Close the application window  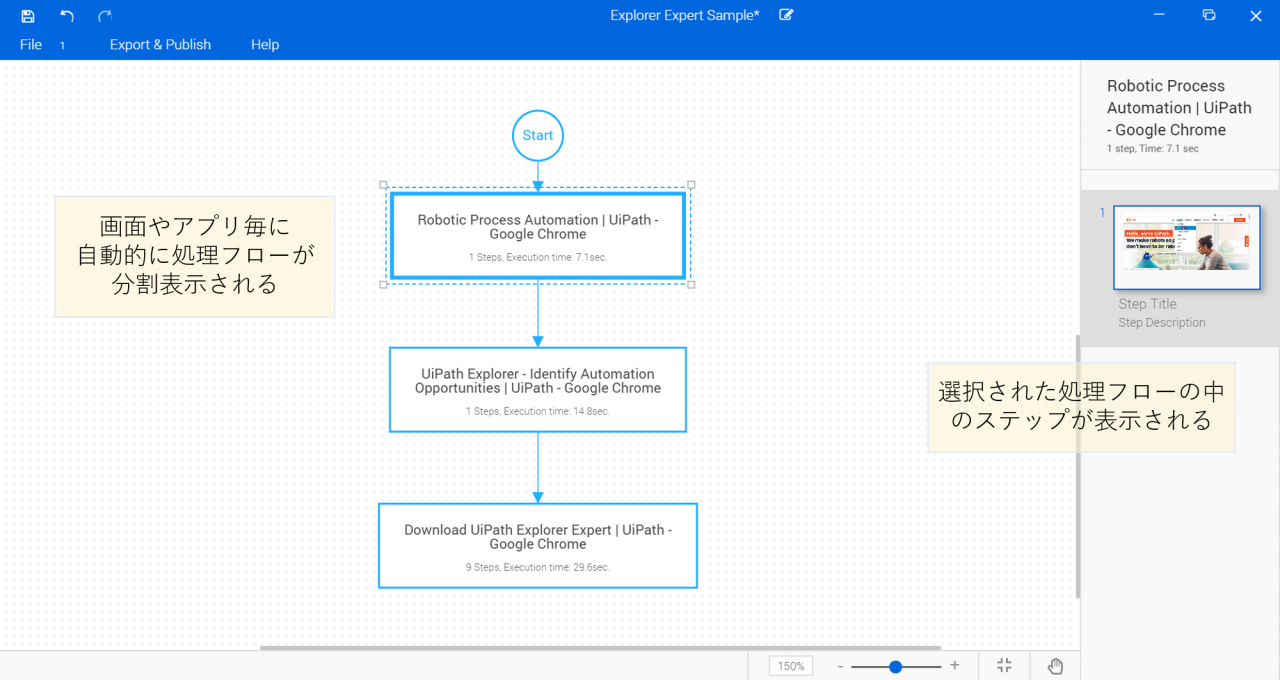1256,15
